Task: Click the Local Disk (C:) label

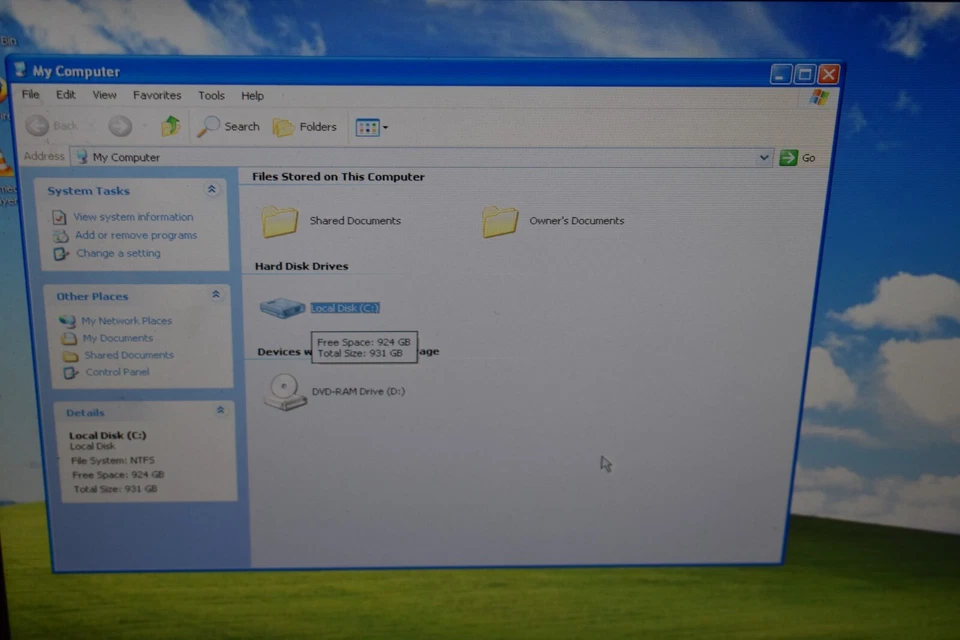Action: pos(345,307)
